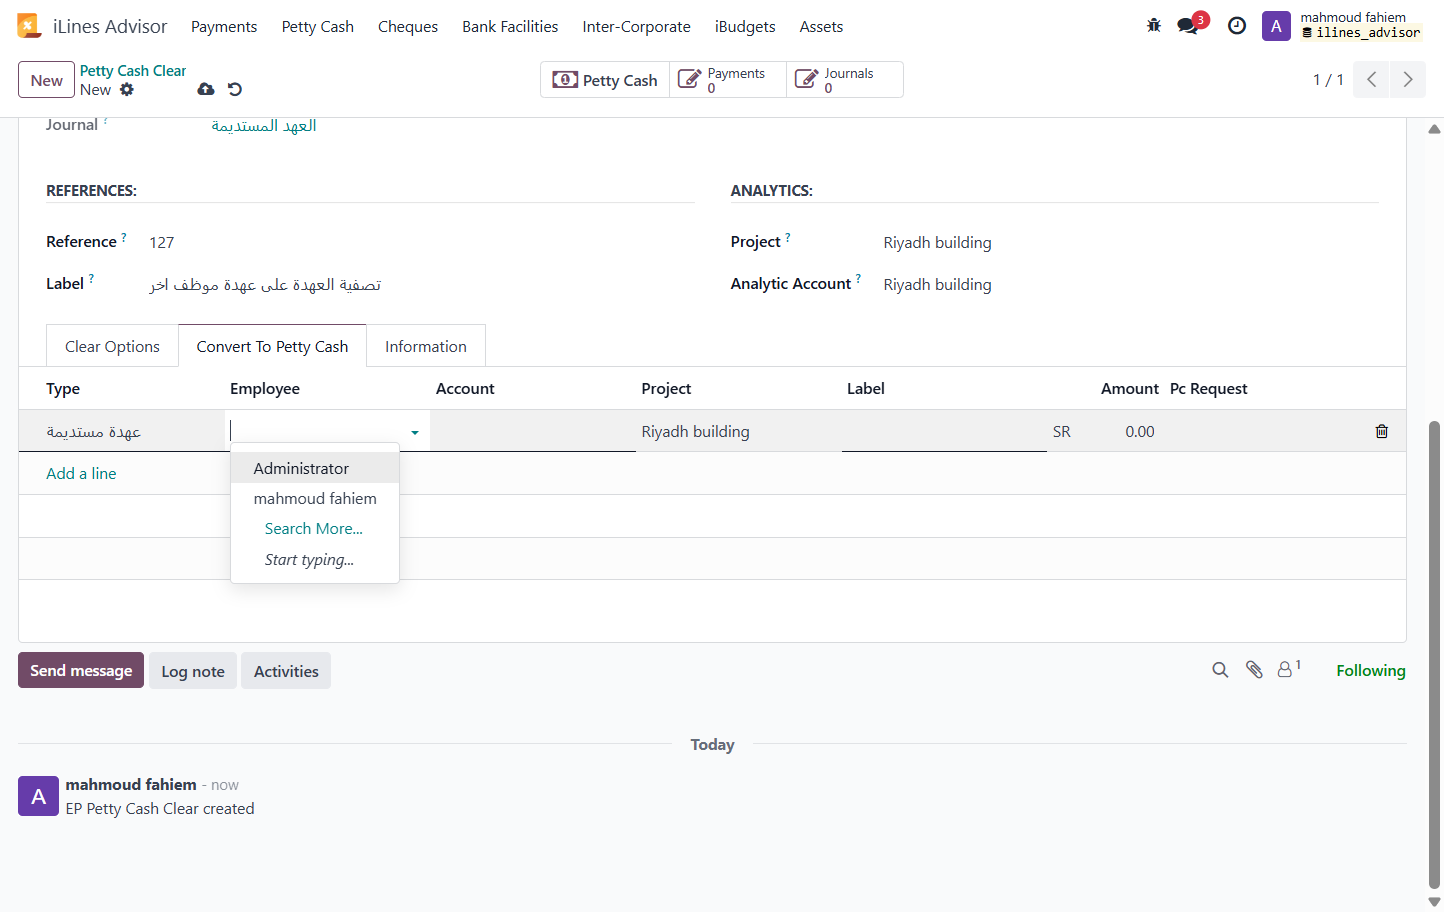Open the Payments menu
Viewport: 1444px width, 912px height.
(x=224, y=27)
